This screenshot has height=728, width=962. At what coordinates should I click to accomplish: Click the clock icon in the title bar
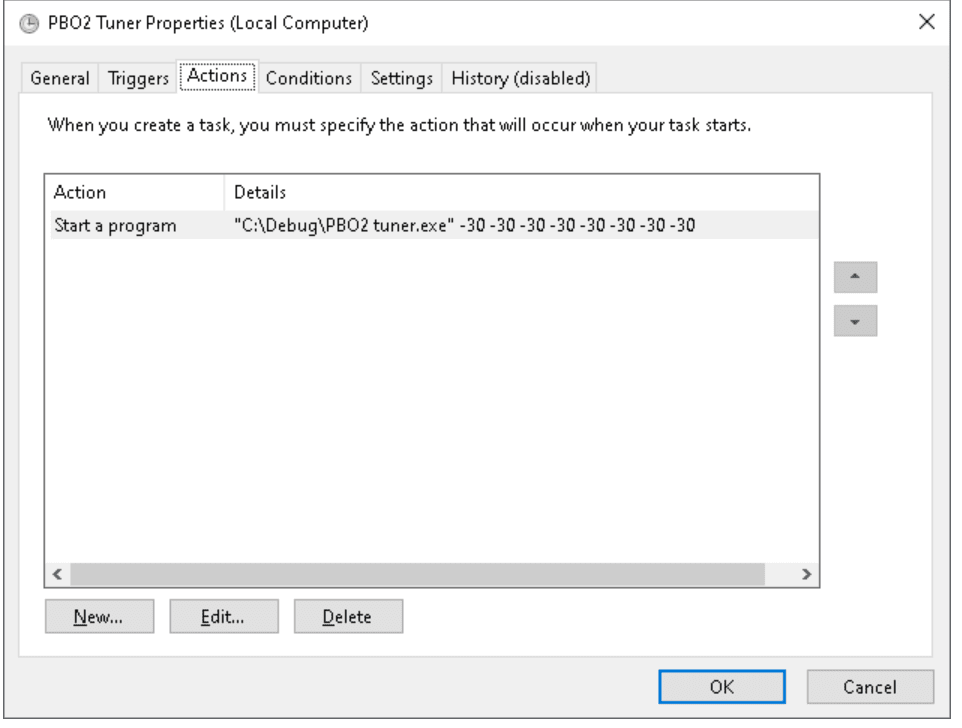[27, 23]
